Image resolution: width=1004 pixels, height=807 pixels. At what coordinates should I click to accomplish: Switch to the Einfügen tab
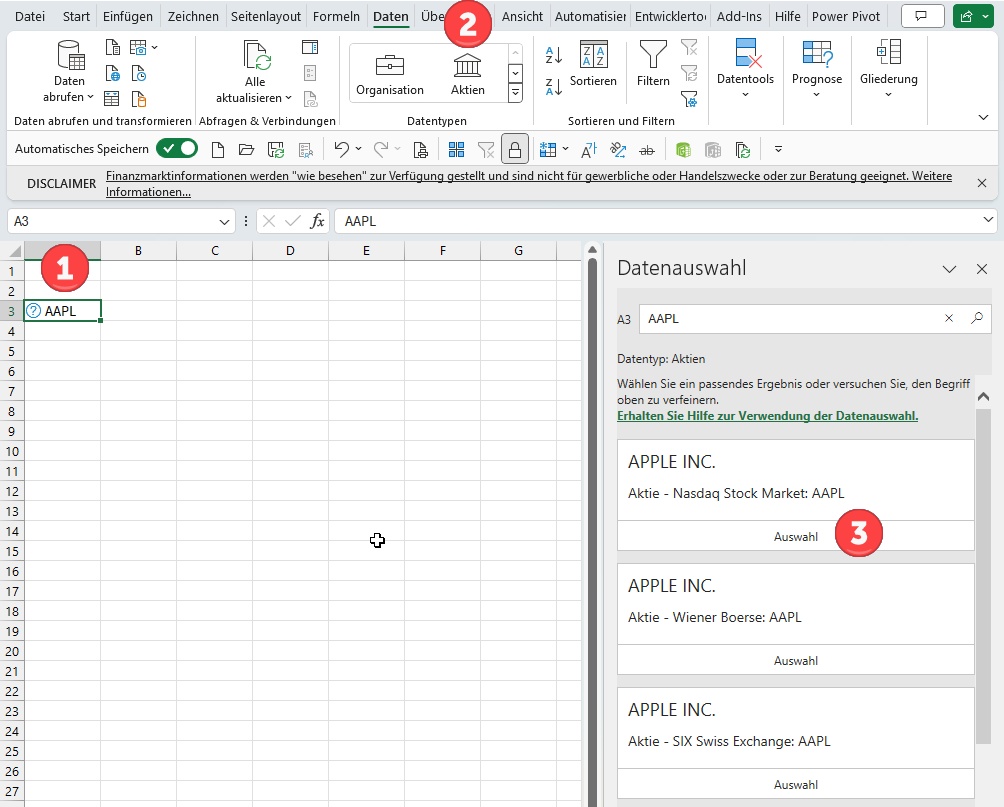[128, 17]
